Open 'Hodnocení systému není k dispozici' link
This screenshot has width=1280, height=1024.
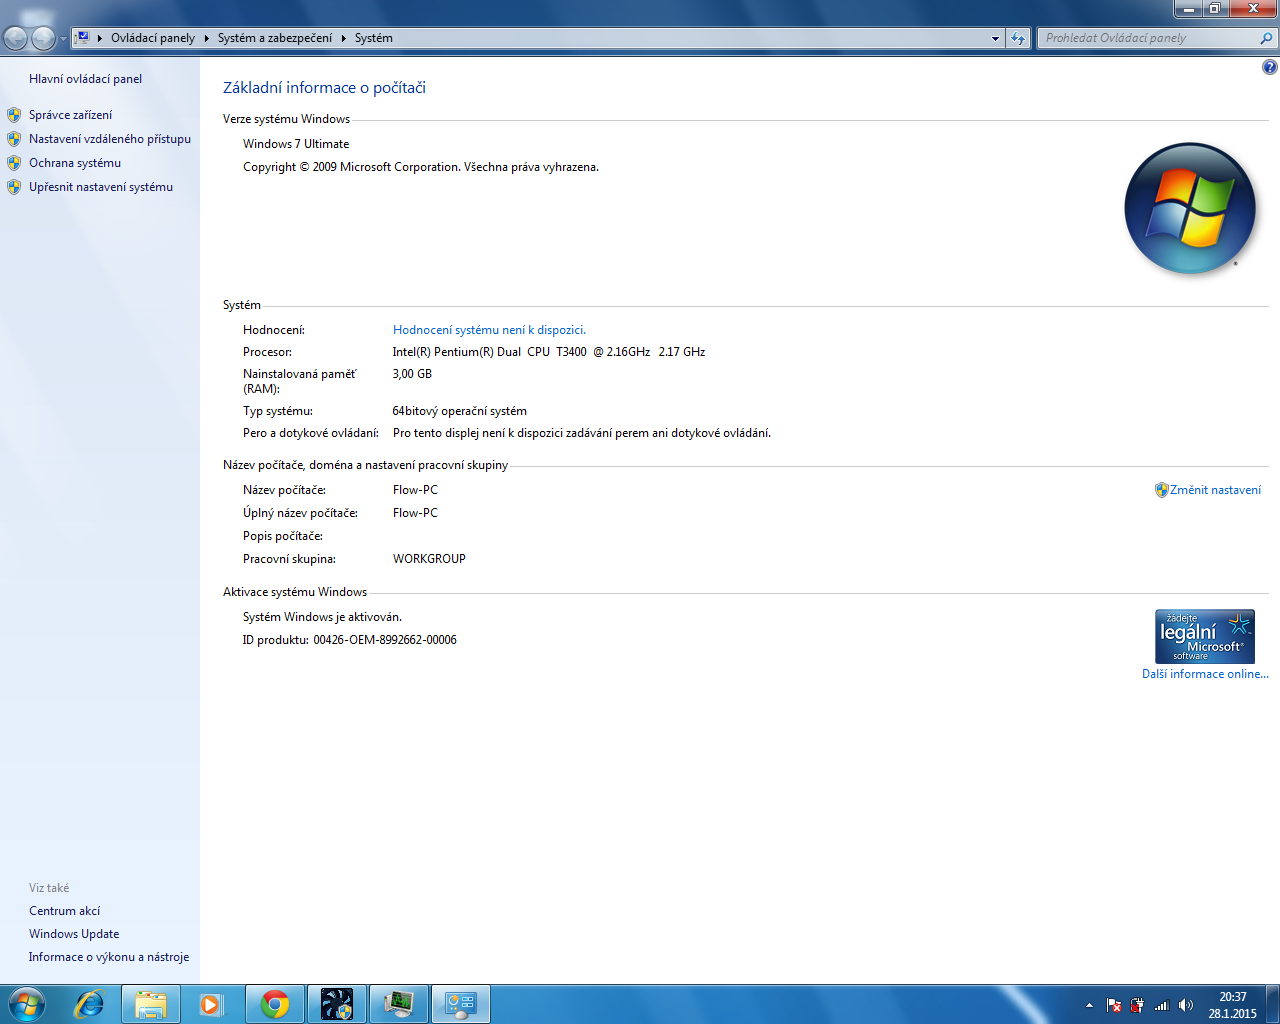(x=489, y=330)
